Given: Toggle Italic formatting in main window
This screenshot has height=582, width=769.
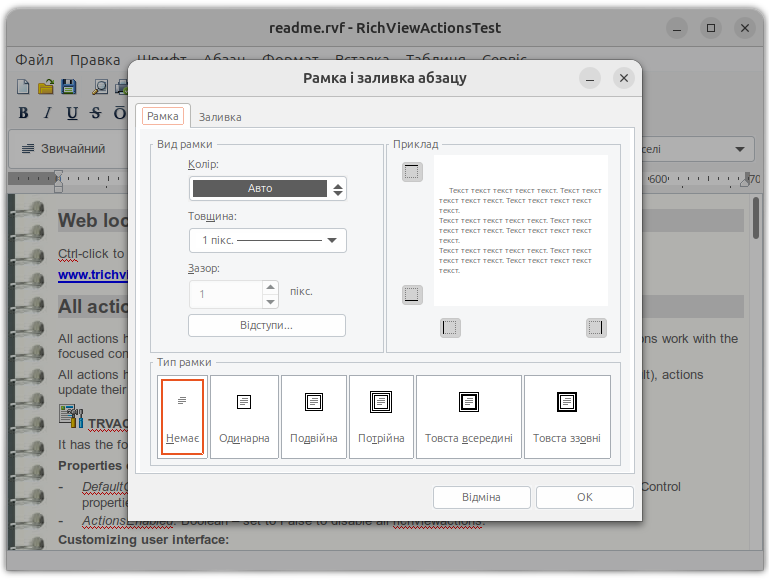Looking at the screenshot, I should (47, 113).
